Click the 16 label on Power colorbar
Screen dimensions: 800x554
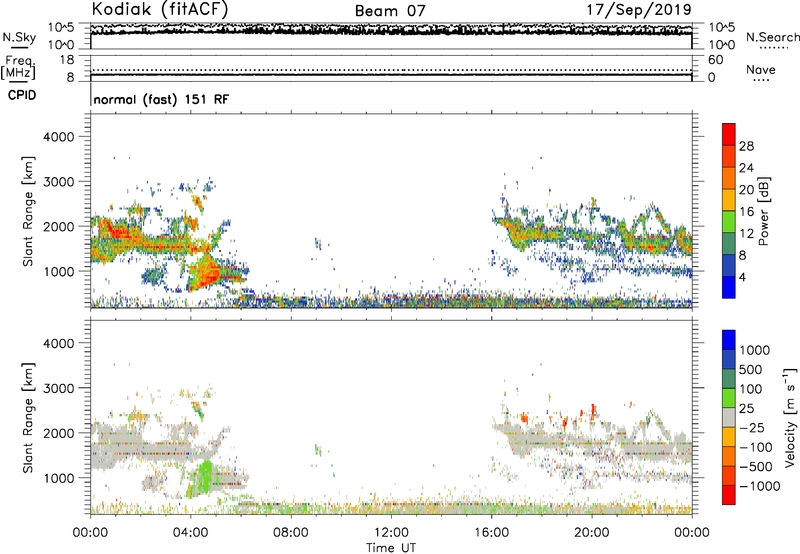746,212
